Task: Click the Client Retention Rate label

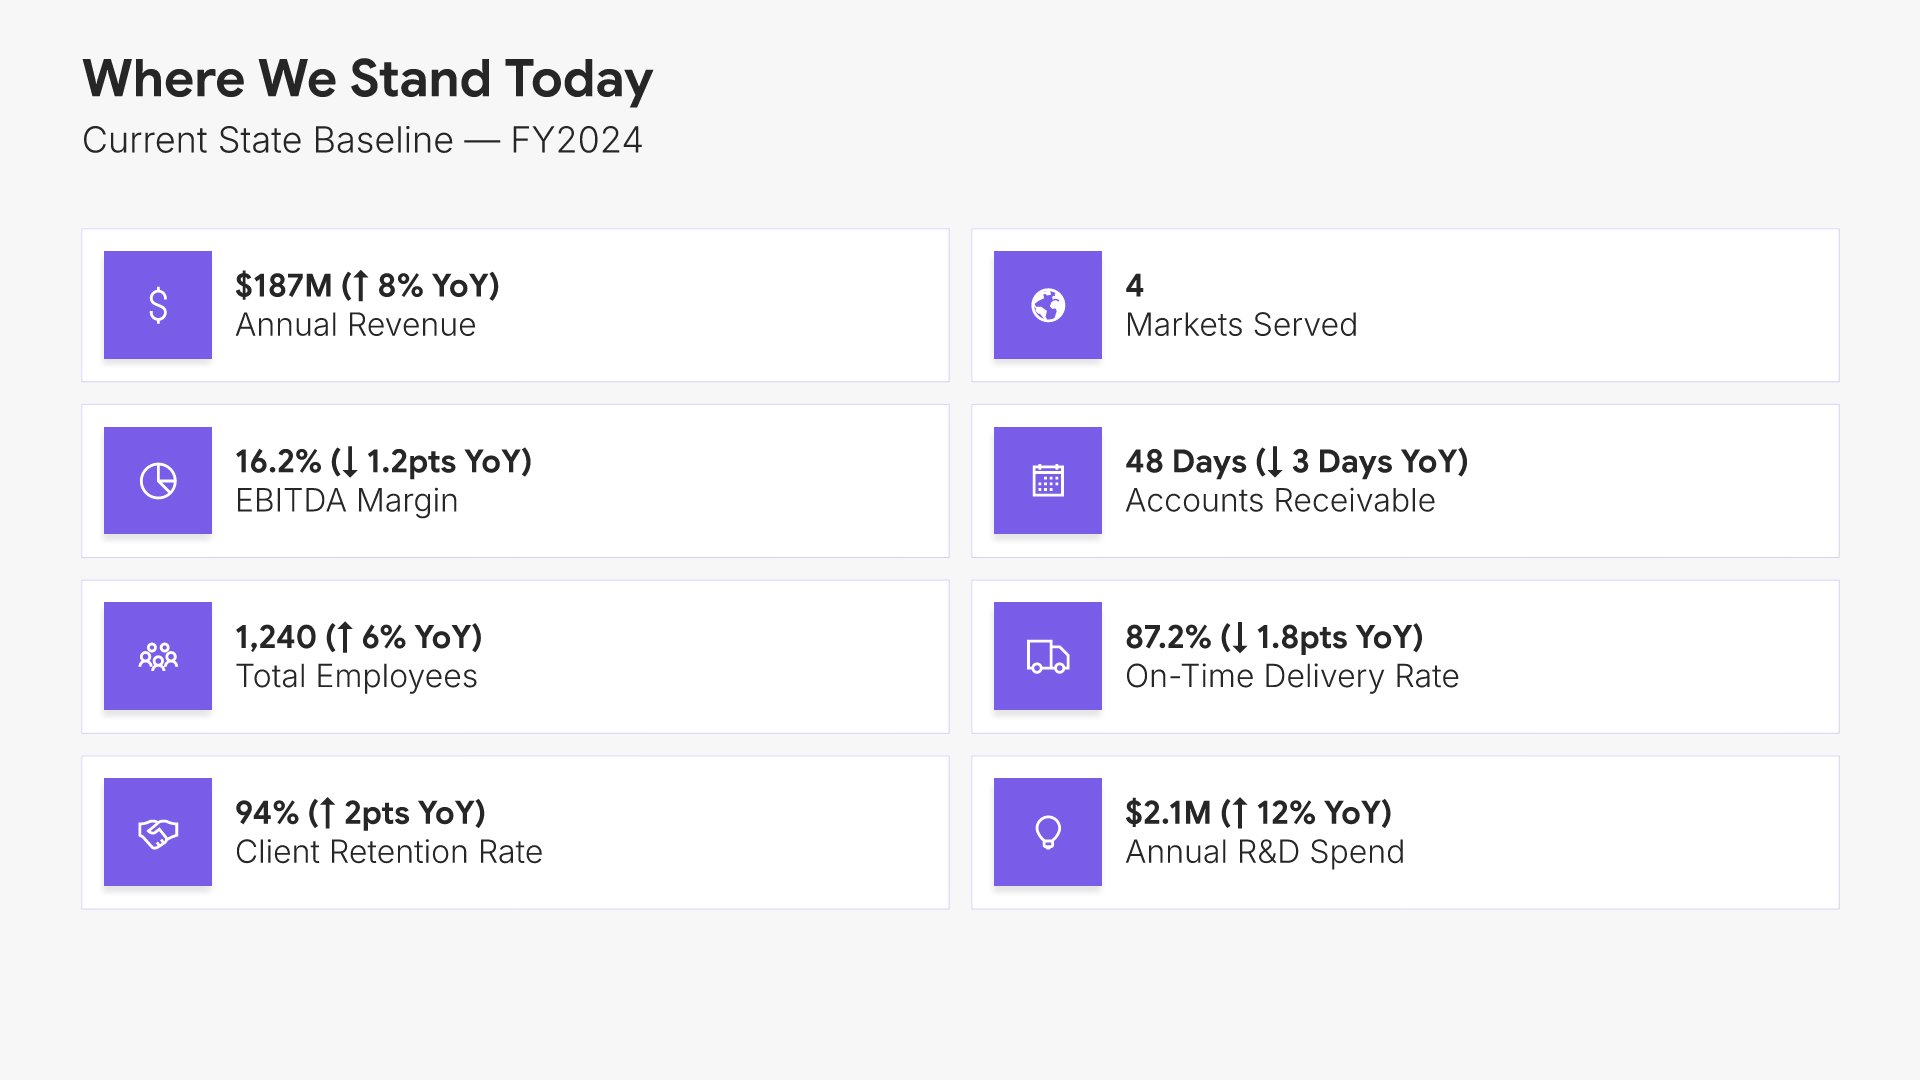Action: click(388, 852)
